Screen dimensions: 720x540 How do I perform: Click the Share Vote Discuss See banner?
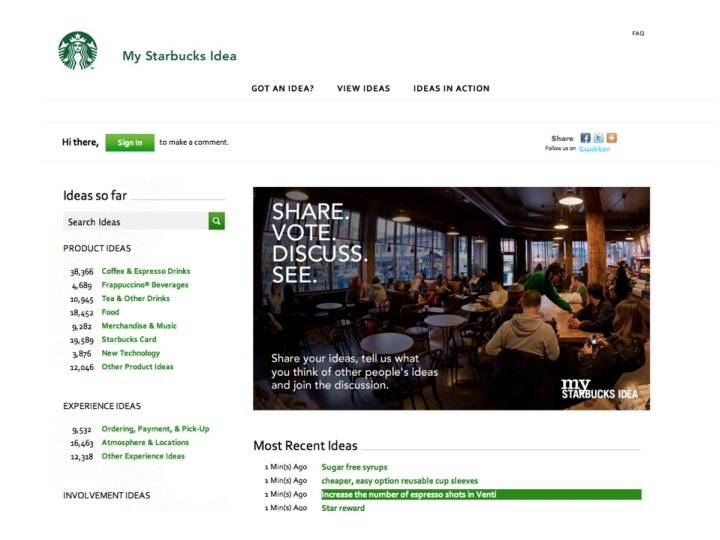click(451, 298)
